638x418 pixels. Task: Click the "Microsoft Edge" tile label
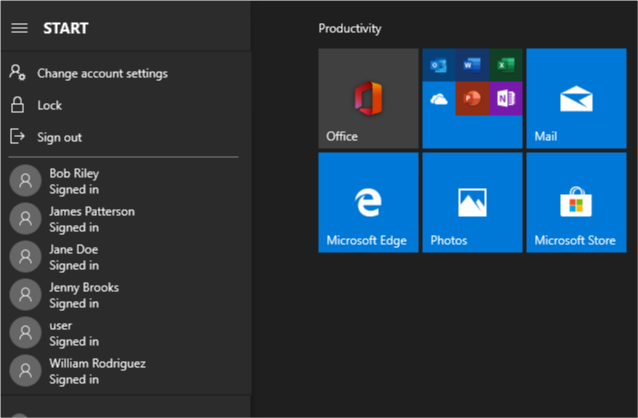[x=366, y=240]
